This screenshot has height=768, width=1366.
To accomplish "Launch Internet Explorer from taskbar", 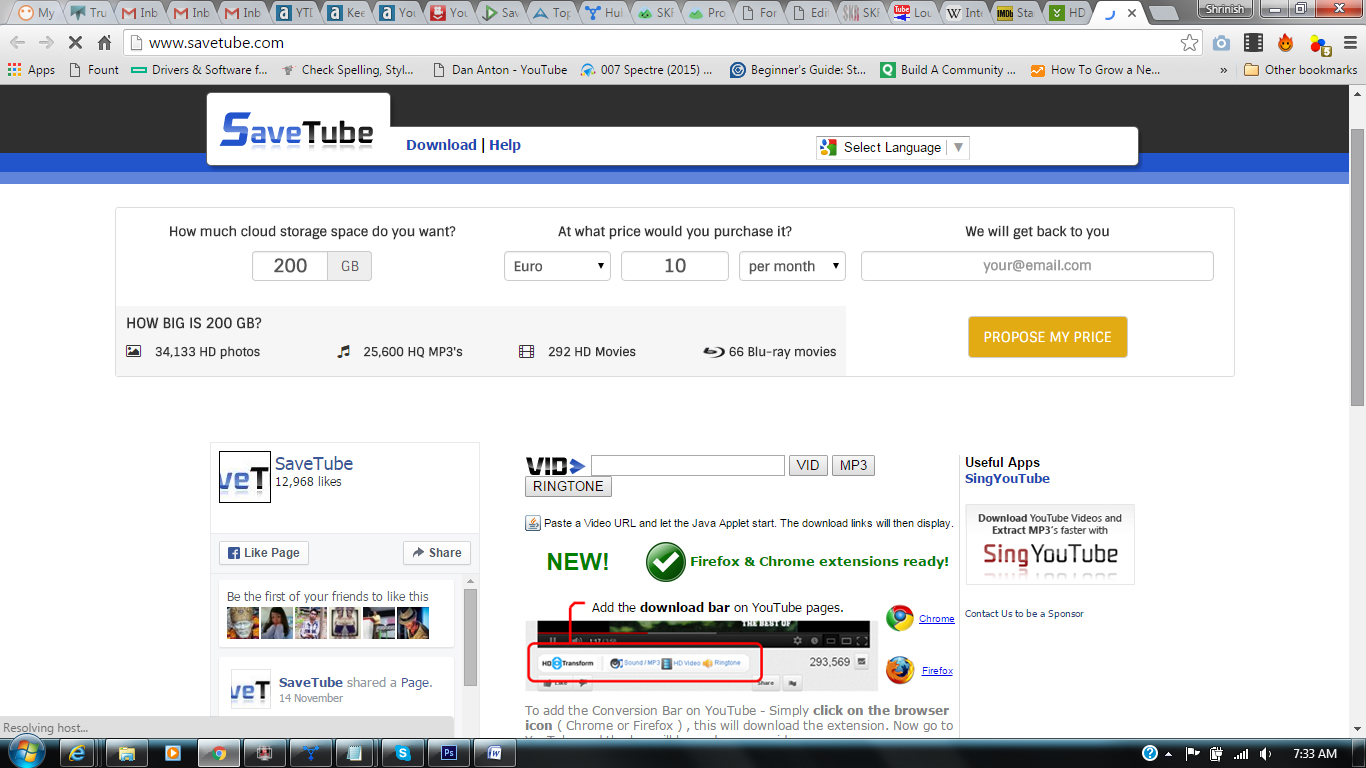I will (x=77, y=753).
